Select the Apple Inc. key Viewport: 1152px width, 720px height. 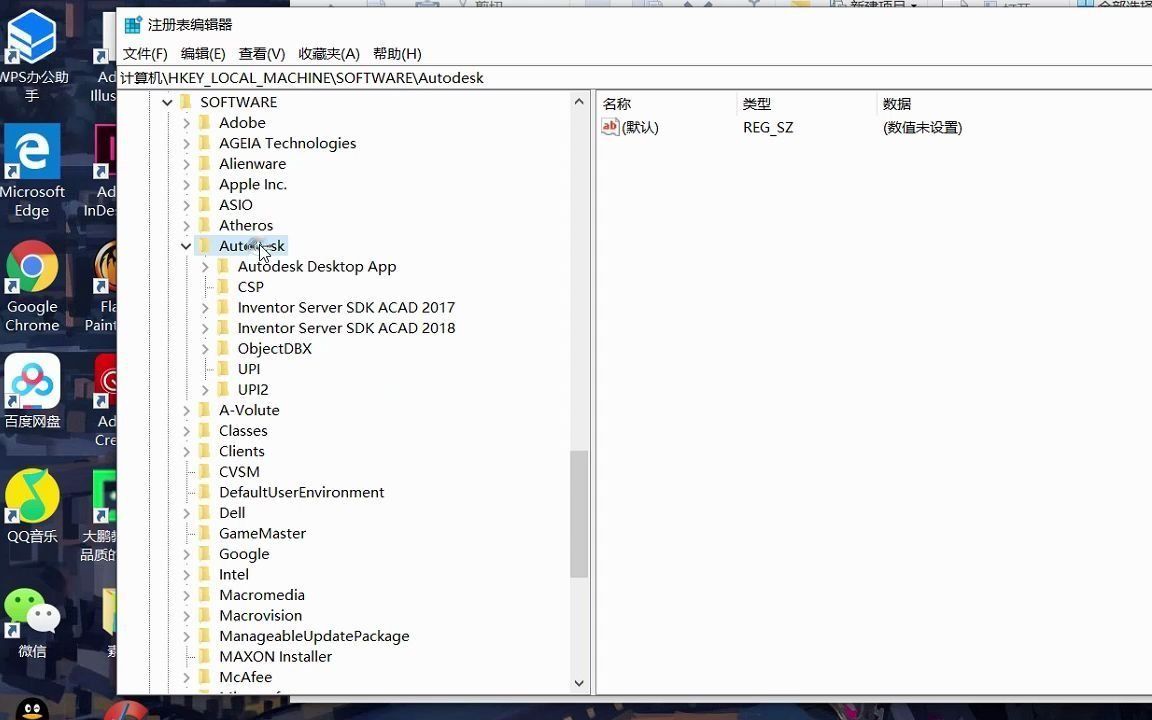(x=253, y=184)
